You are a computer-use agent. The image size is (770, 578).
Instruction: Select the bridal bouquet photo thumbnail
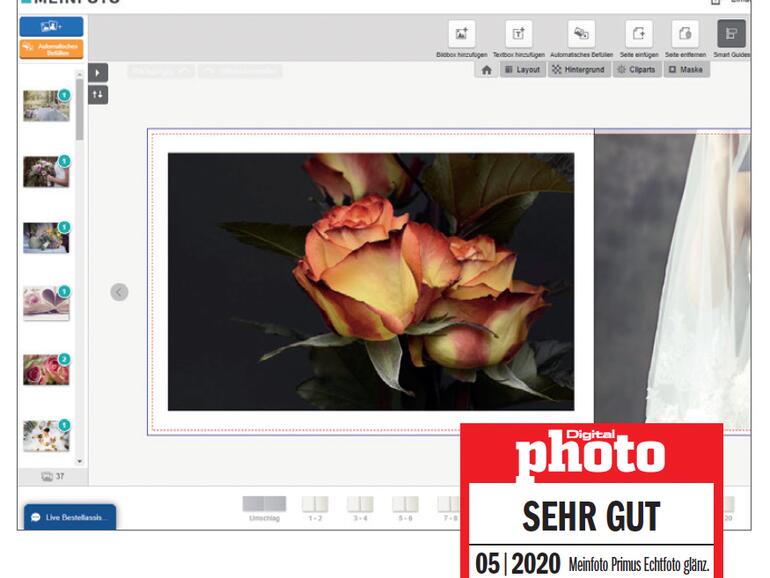click(x=46, y=171)
